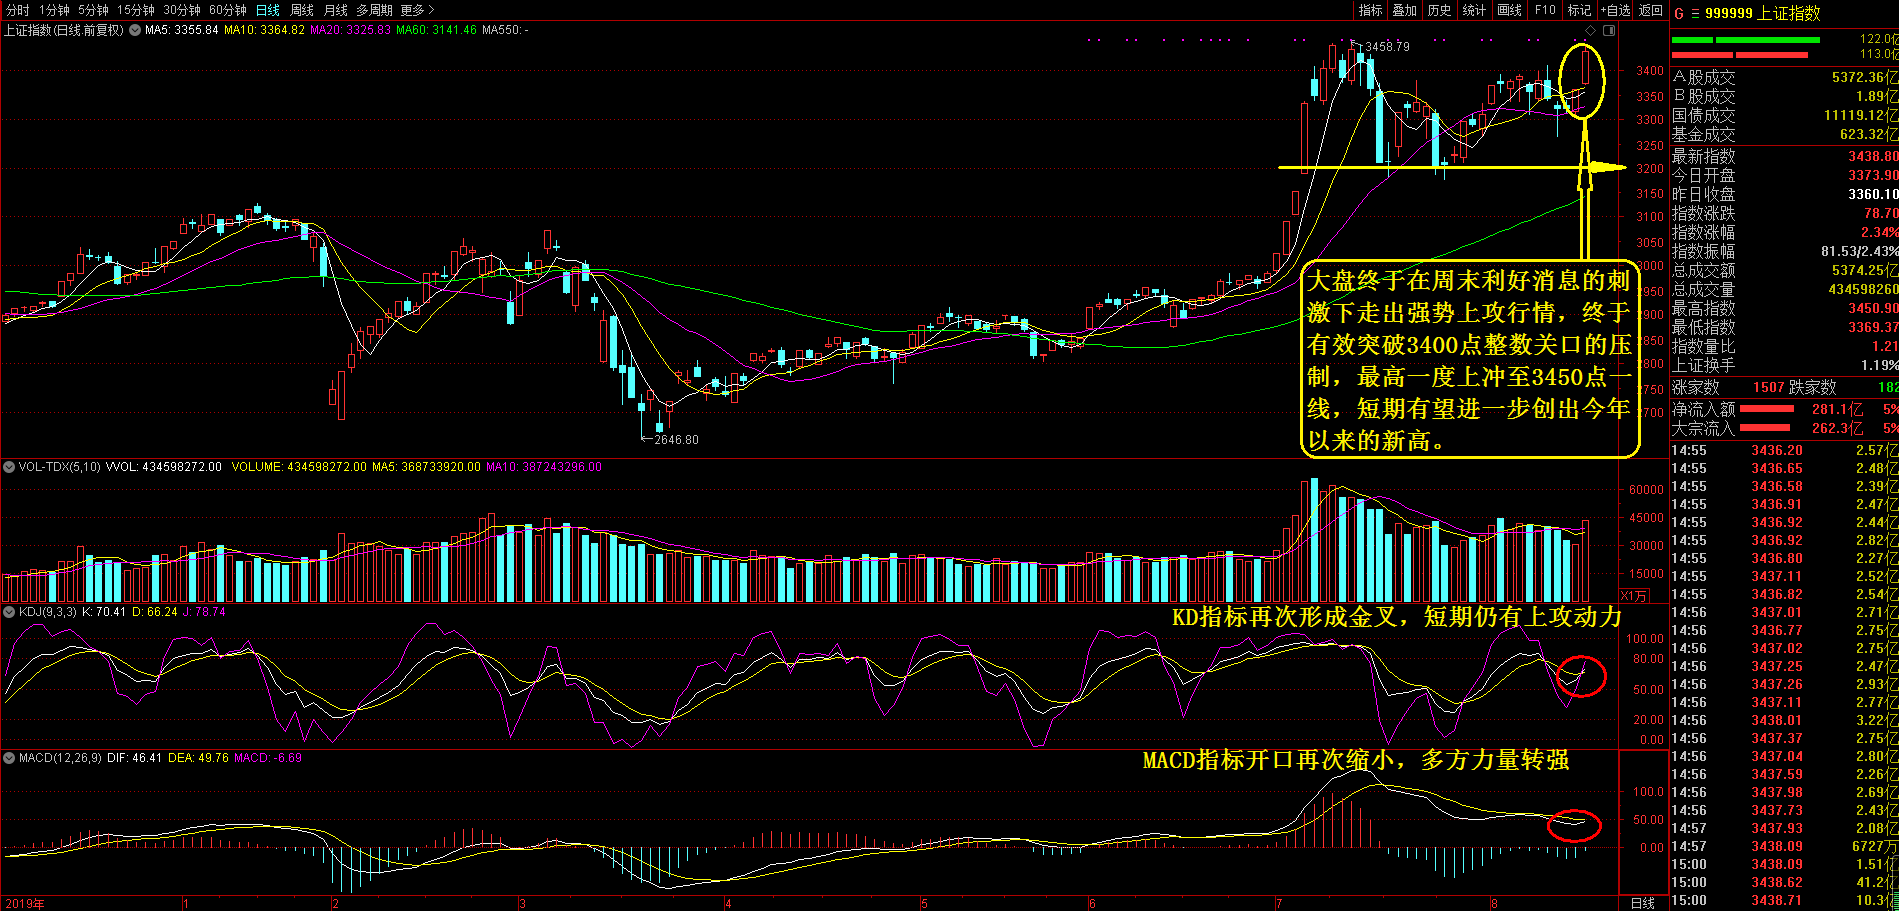Open the main chart indicator dropdown arrow
Image resolution: width=1899 pixels, height=911 pixels.
134,30
